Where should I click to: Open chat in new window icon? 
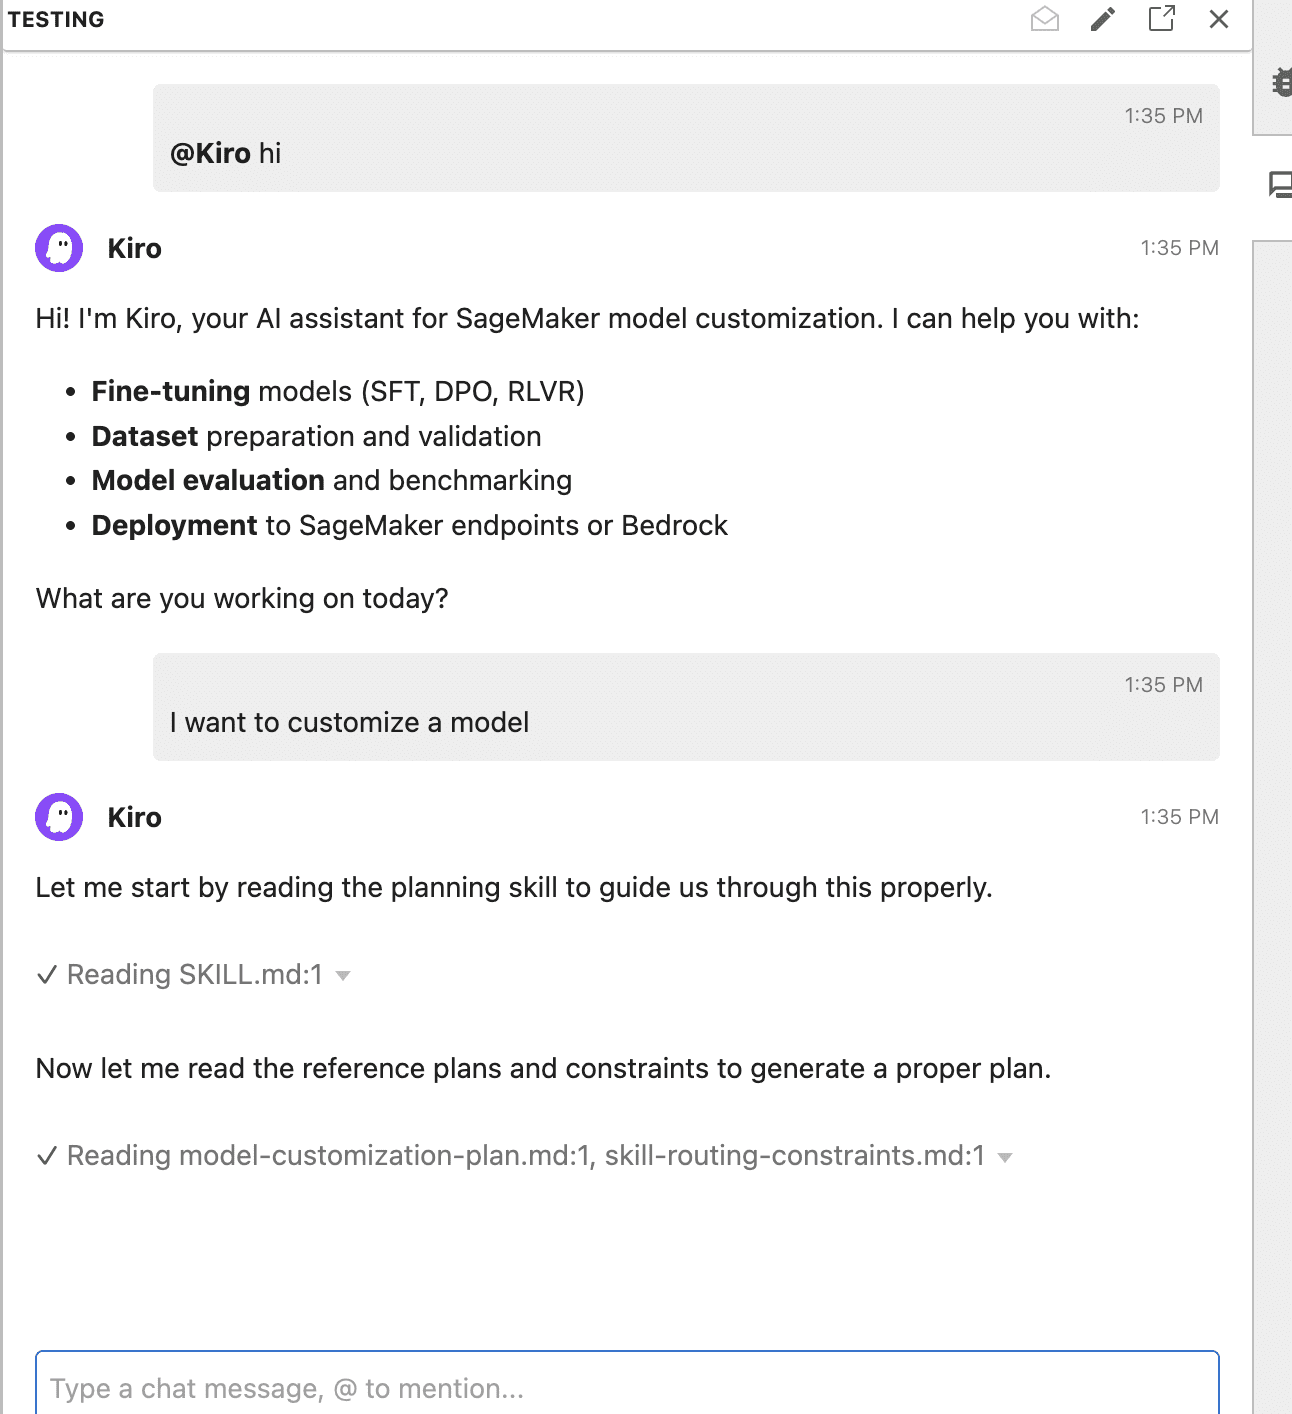click(x=1161, y=19)
